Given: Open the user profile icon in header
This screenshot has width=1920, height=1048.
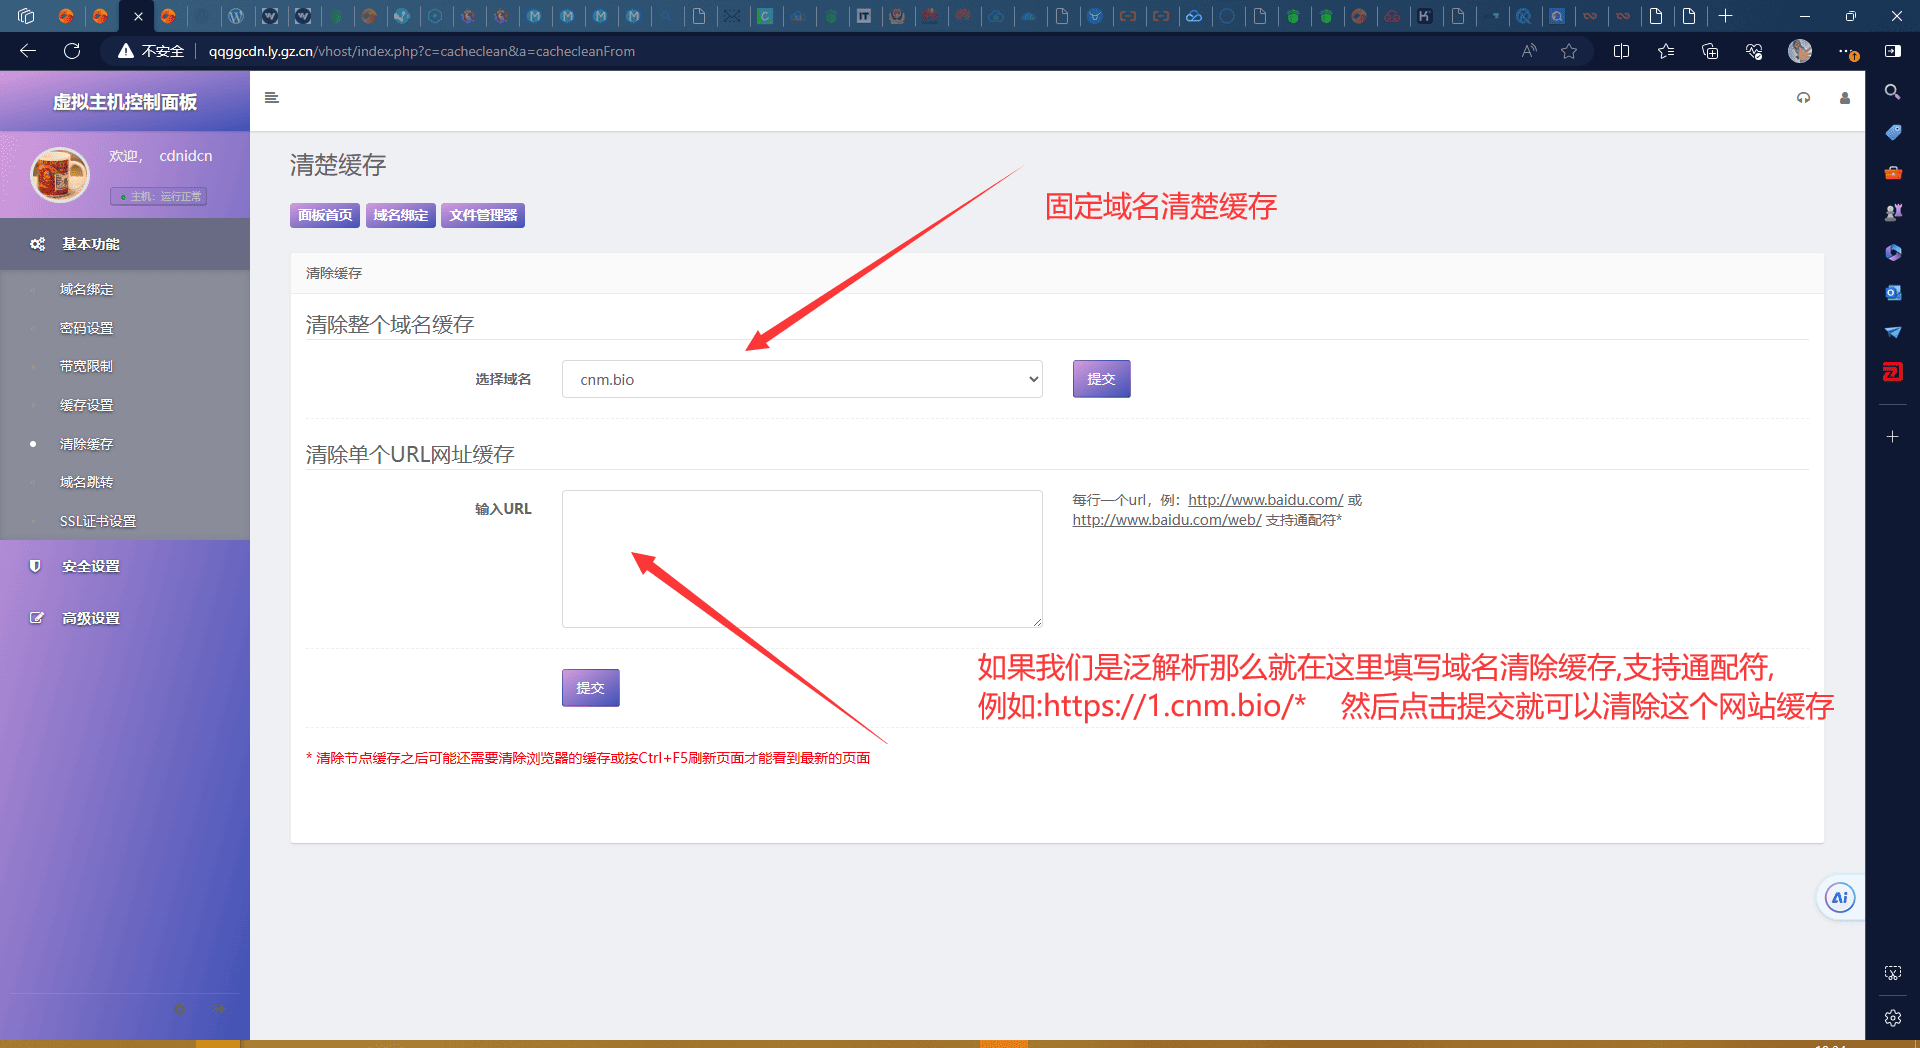Looking at the screenshot, I should [1845, 98].
